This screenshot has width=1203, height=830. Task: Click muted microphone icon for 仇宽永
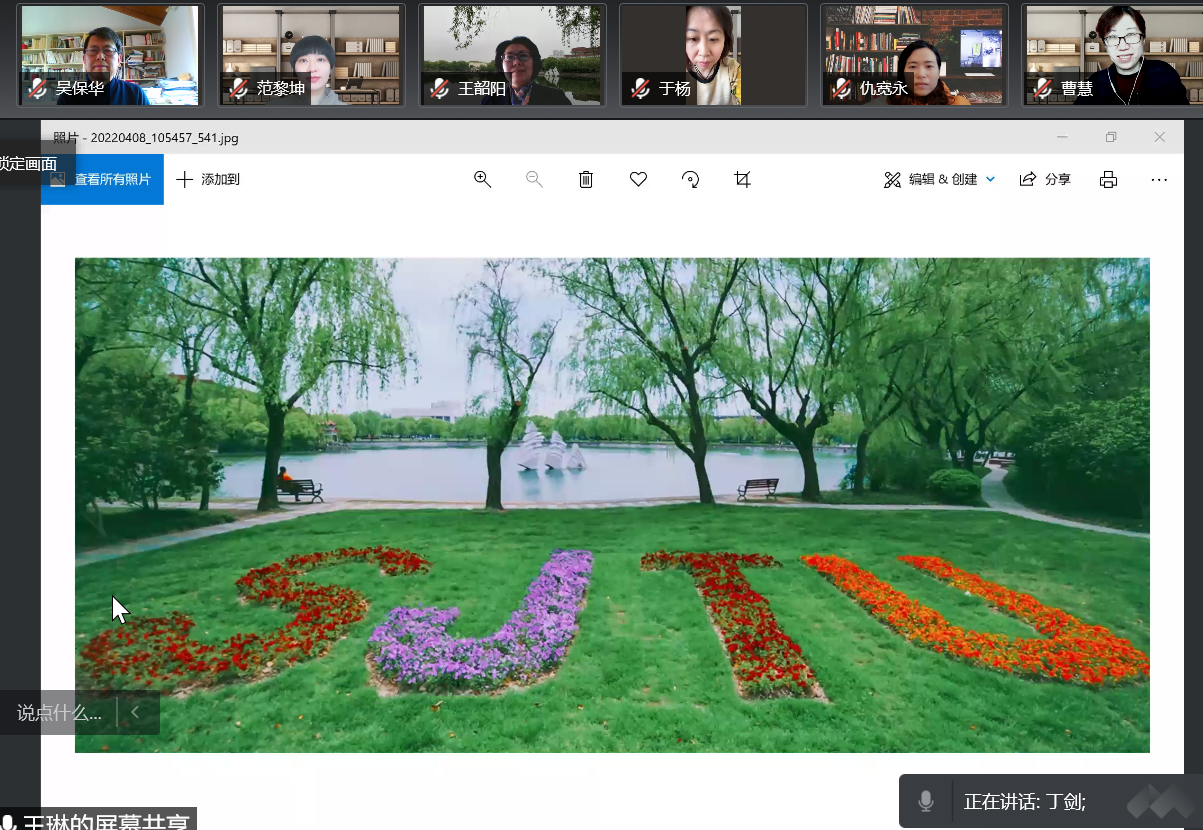click(841, 89)
